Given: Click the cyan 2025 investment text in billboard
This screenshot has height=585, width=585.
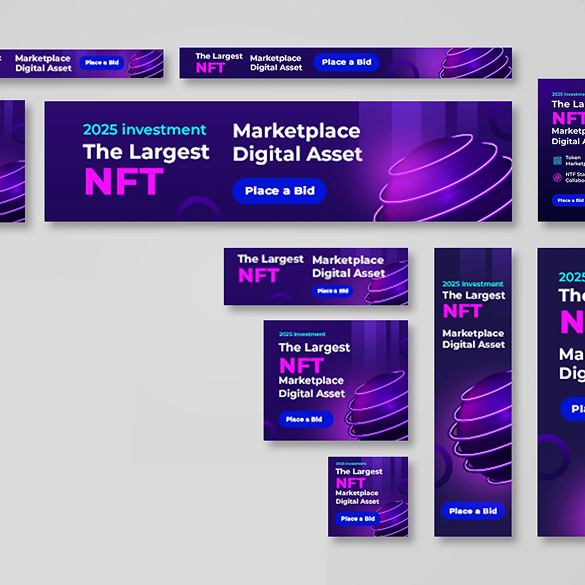Looking at the screenshot, I should click(x=144, y=129).
